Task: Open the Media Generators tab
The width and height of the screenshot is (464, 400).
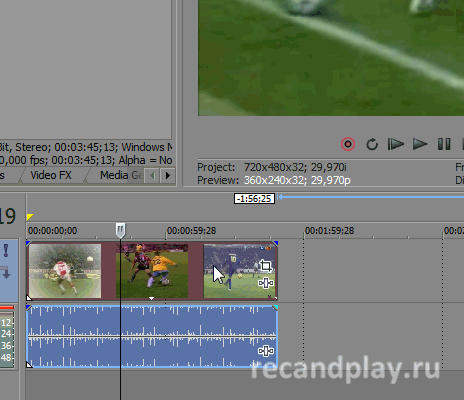Action: [x=121, y=175]
